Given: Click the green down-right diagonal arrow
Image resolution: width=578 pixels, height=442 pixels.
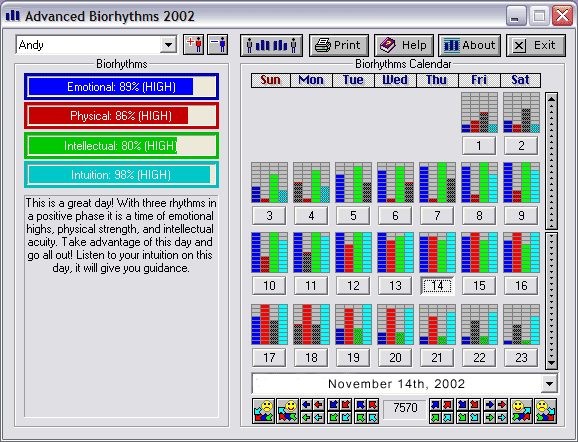Looking at the screenshot, I should pos(463,418).
